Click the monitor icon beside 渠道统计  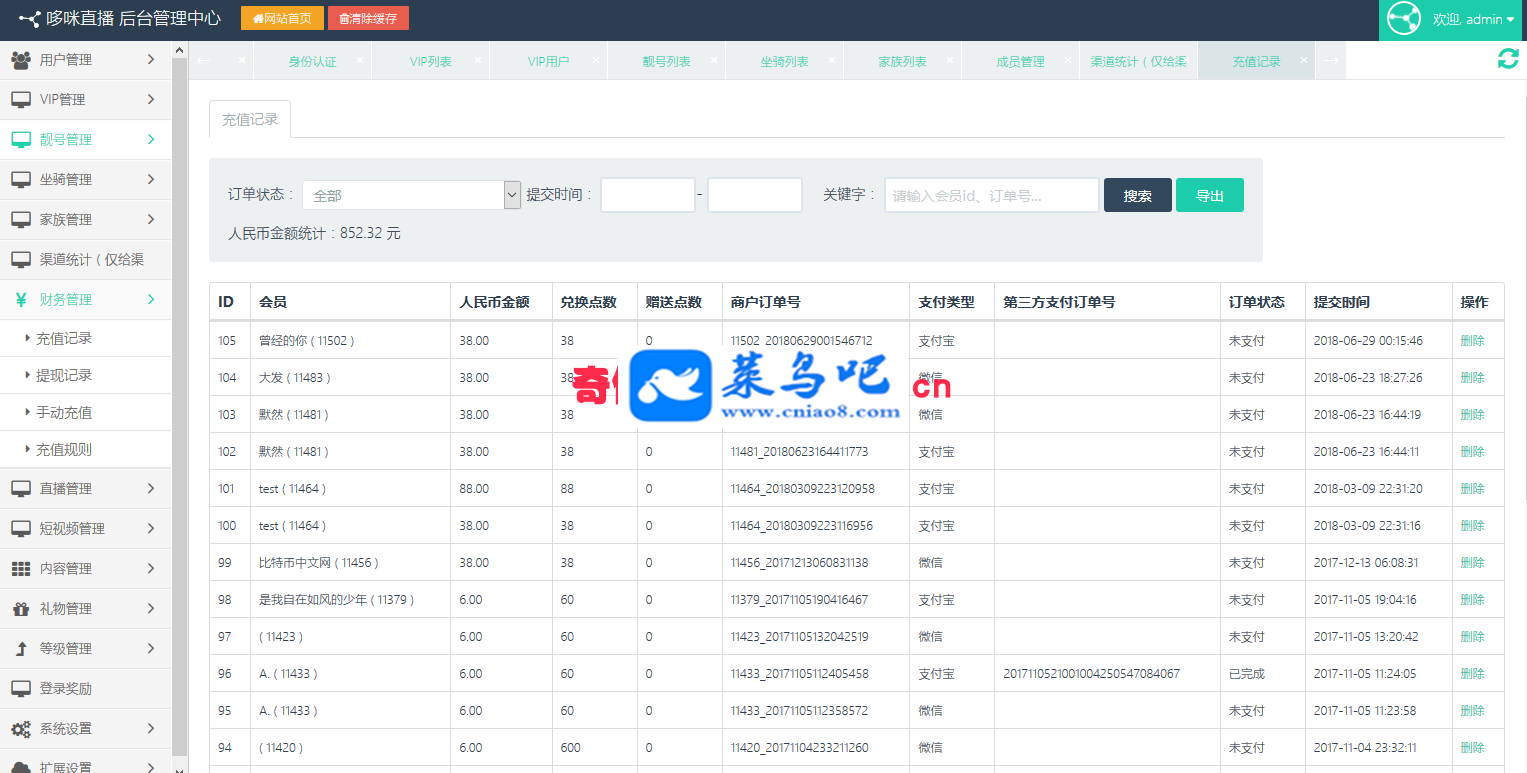(x=20, y=260)
